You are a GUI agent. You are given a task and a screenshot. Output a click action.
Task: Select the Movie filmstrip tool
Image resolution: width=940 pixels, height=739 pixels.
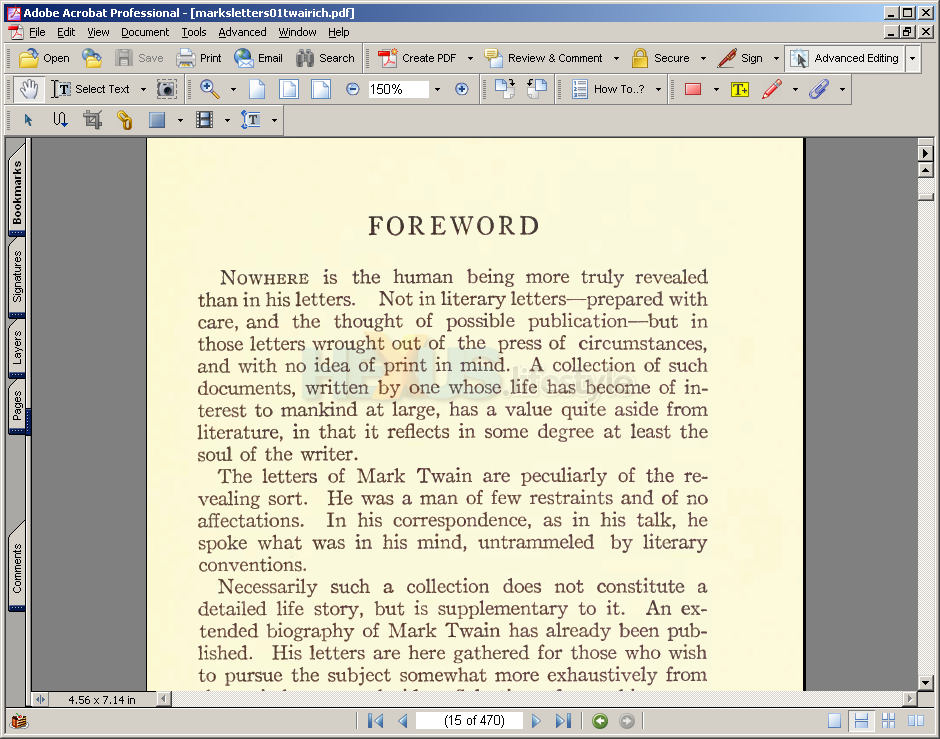[204, 120]
